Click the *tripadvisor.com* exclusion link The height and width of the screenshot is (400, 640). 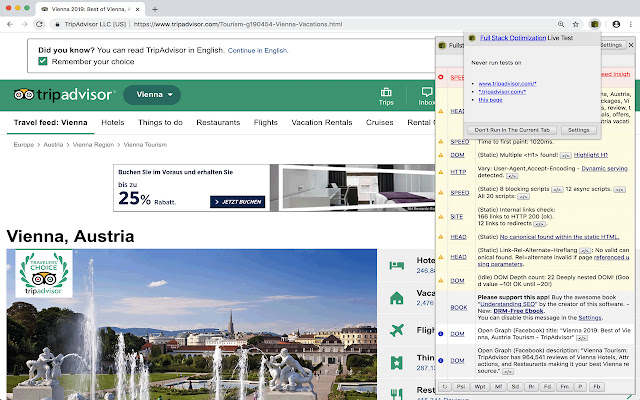click(x=502, y=92)
